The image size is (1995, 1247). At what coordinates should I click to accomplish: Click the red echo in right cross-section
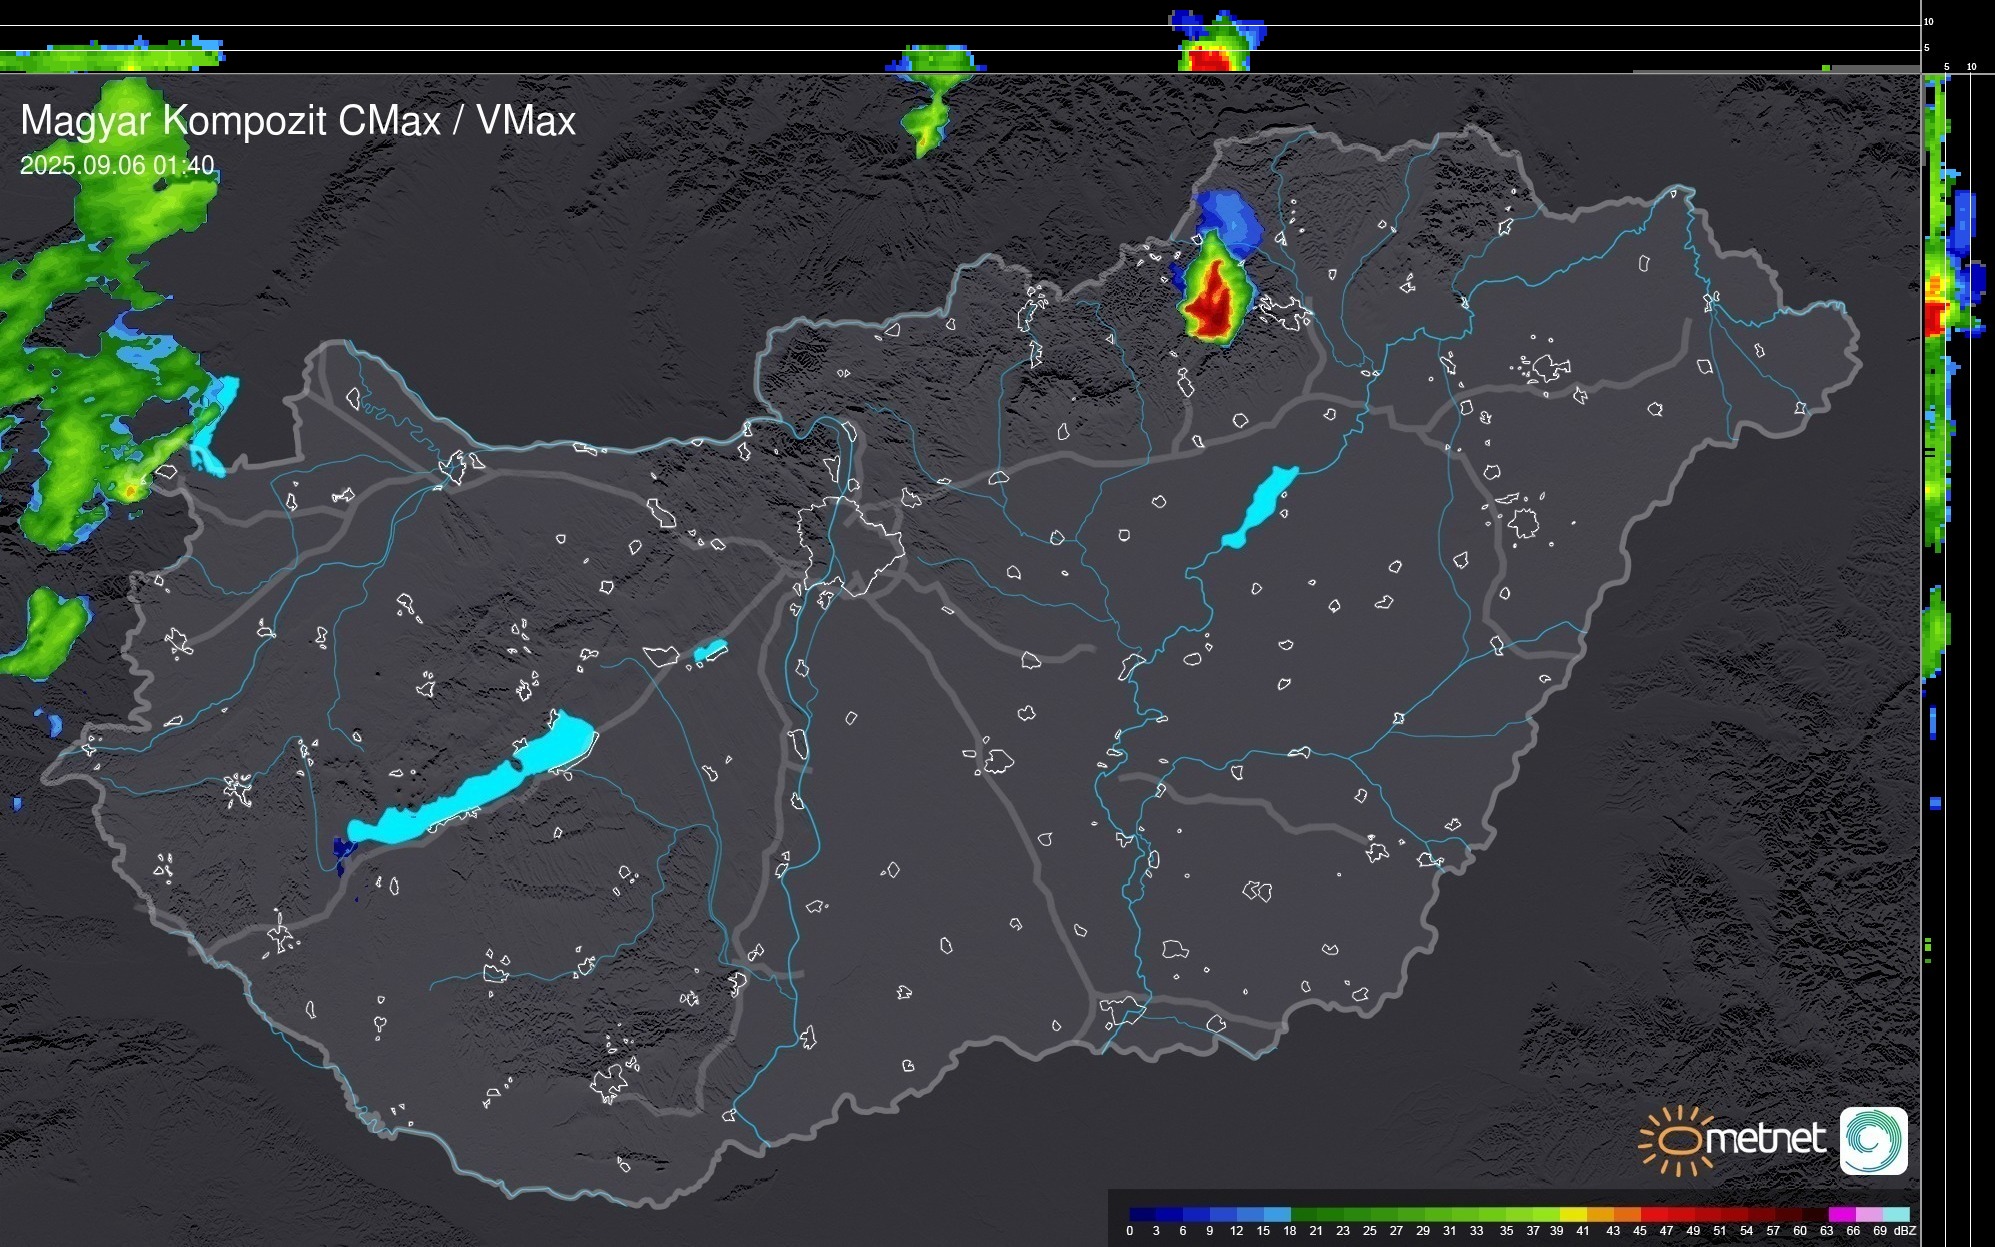tap(1932, 318)
